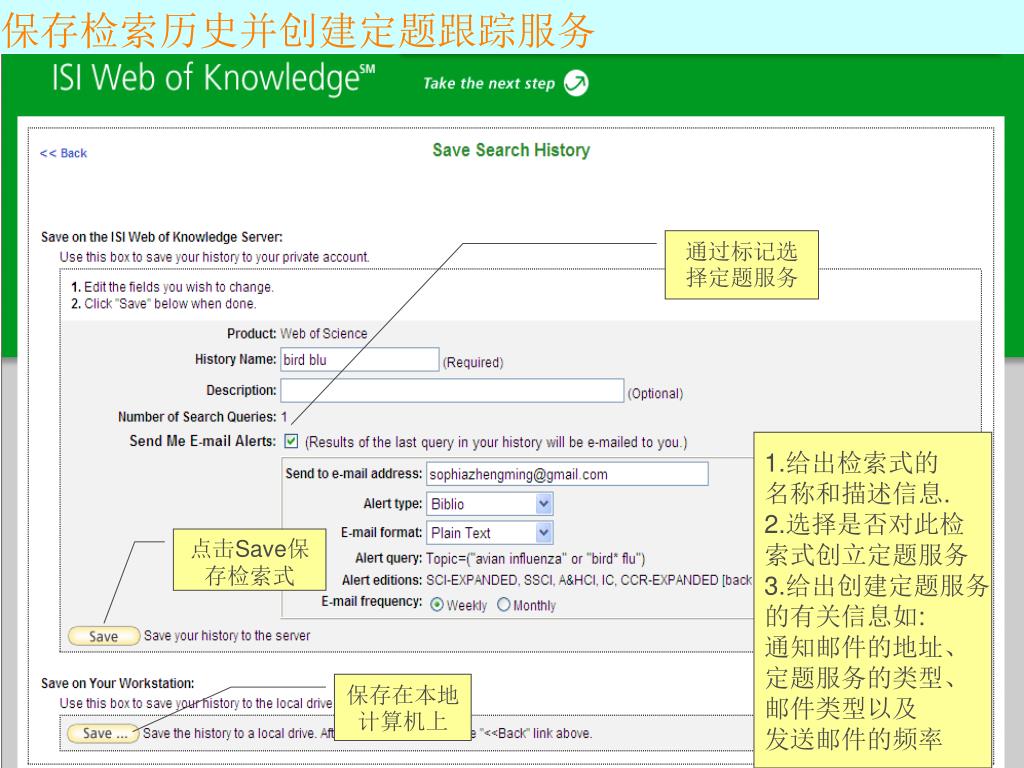Click the Save ... button for workstation

(x=104, y=733)
